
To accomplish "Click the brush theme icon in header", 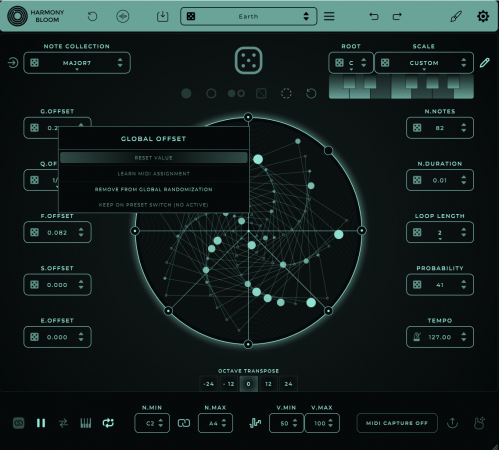I will pyautogui.click(x=456, y=16).
